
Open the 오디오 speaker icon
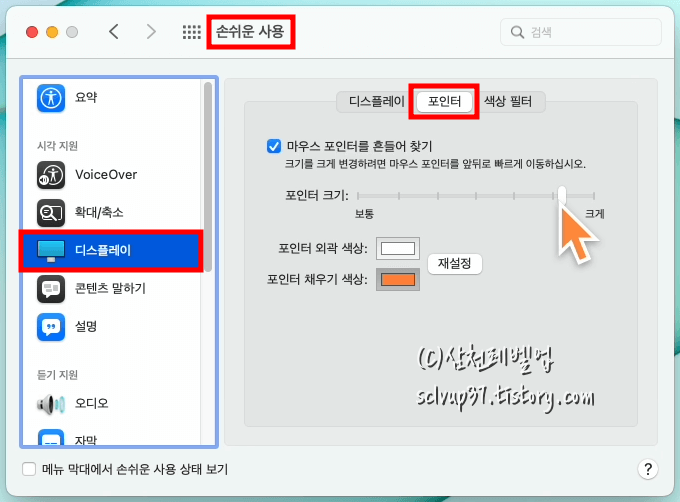click(51, 404)
